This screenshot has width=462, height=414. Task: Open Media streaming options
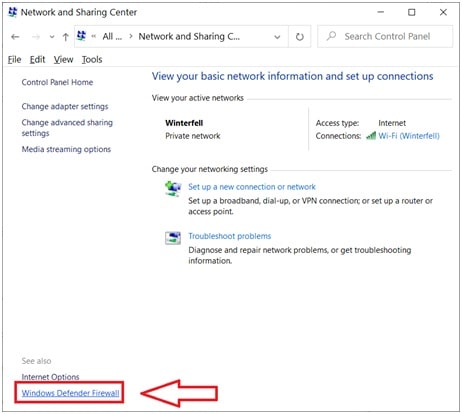coord(66,149)
